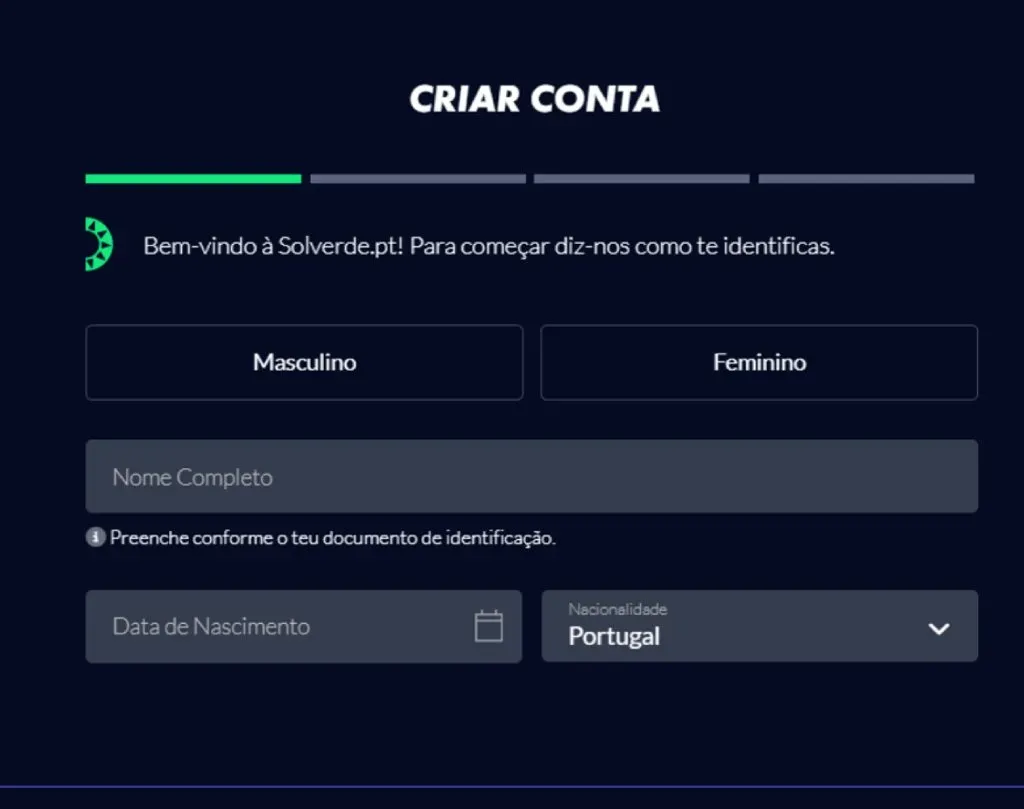Expand the nationality chevron arrow
Image resolution: width=1024 pixels, height=809 pixels.
click(938, 628)
